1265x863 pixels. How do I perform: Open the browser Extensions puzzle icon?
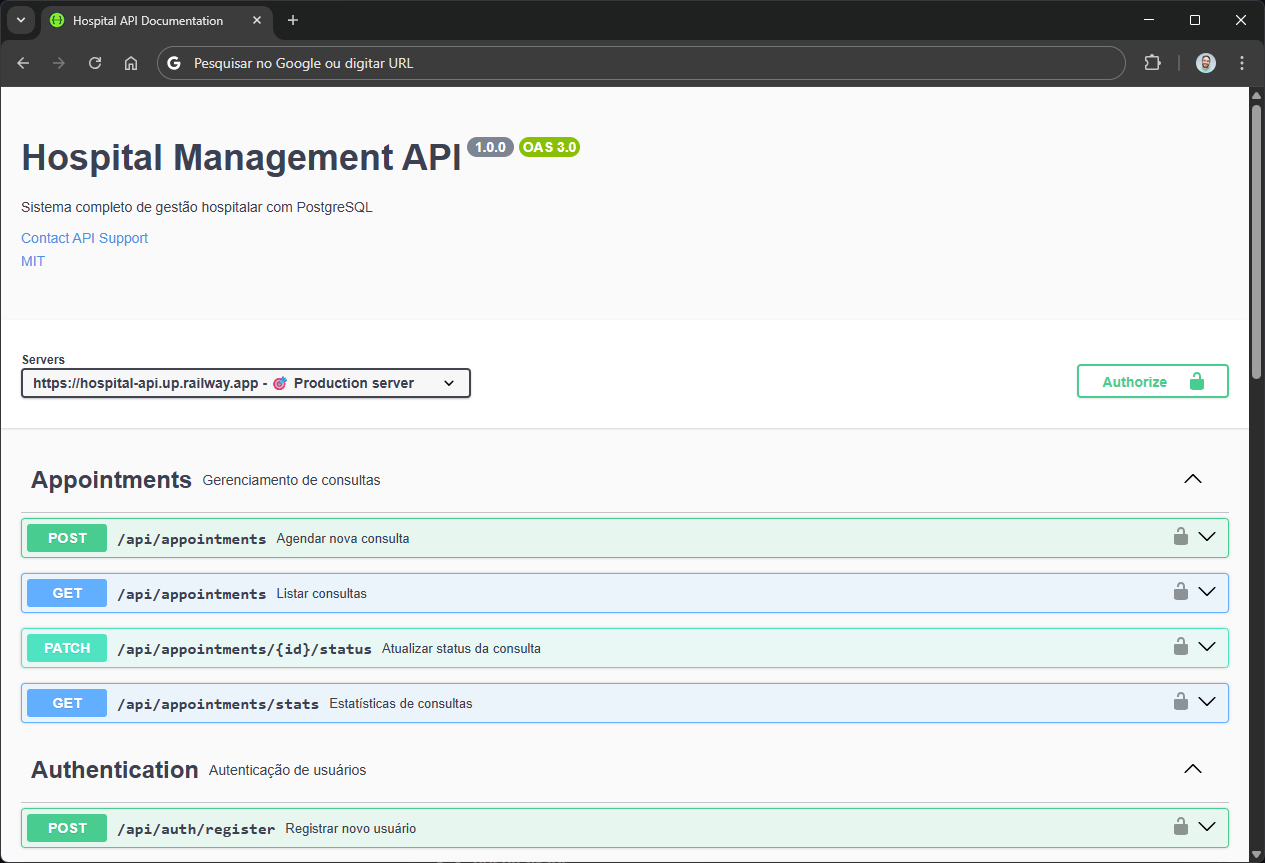tap(1152, 63)
